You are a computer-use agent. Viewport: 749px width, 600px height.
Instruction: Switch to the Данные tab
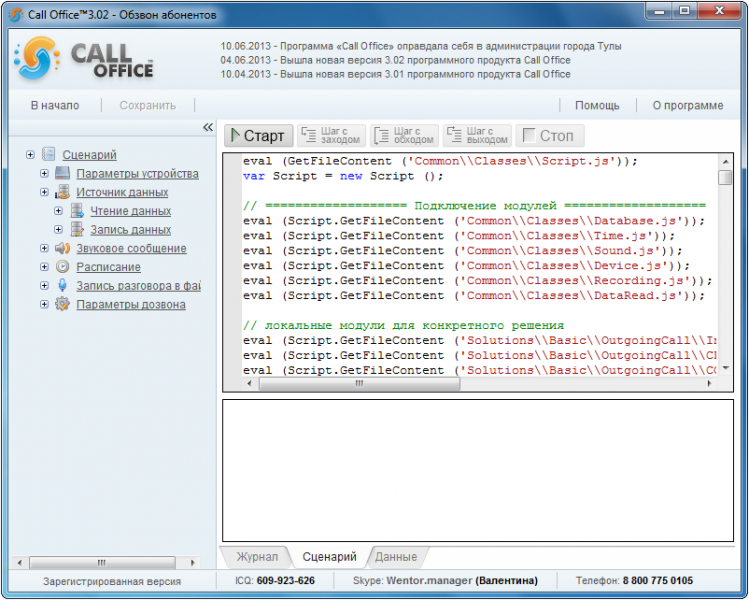tap(396, 557)
